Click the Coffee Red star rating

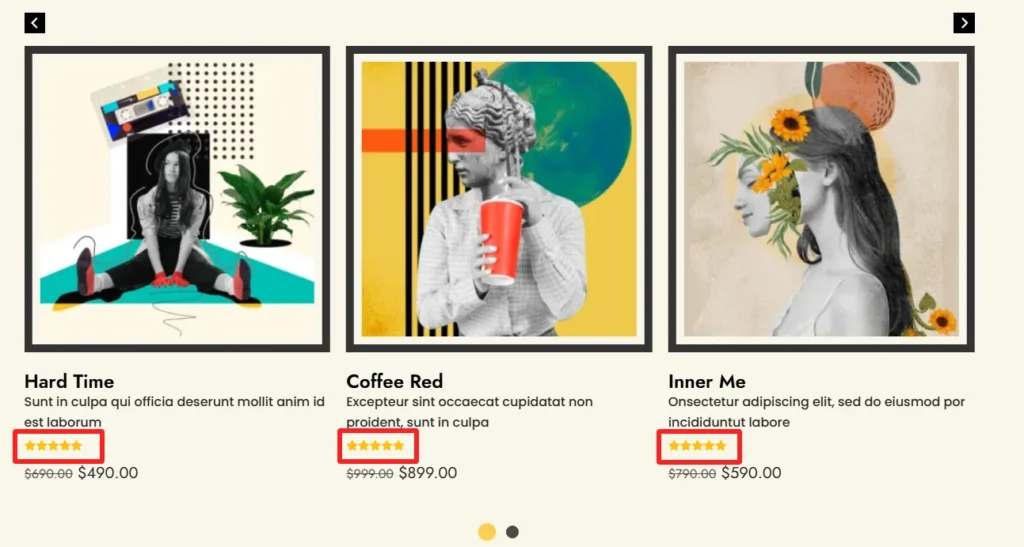pyautogui.click(x=376, y=446)
